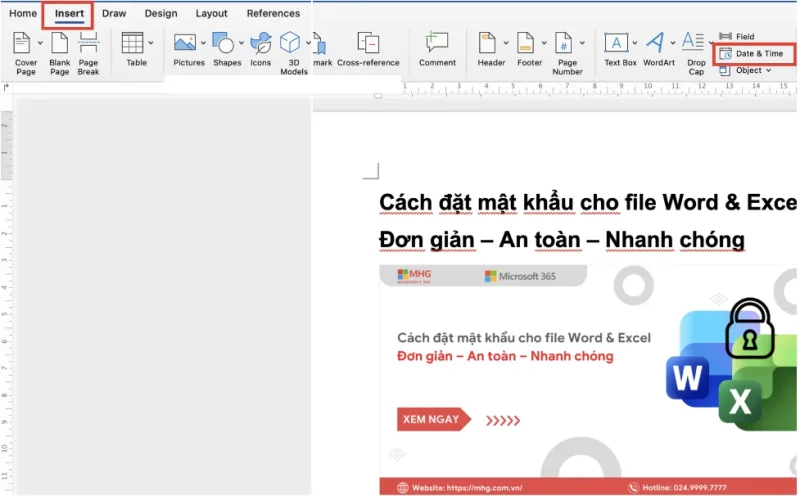
Task: Click the Table grid icon
Action: coord(133,43)
